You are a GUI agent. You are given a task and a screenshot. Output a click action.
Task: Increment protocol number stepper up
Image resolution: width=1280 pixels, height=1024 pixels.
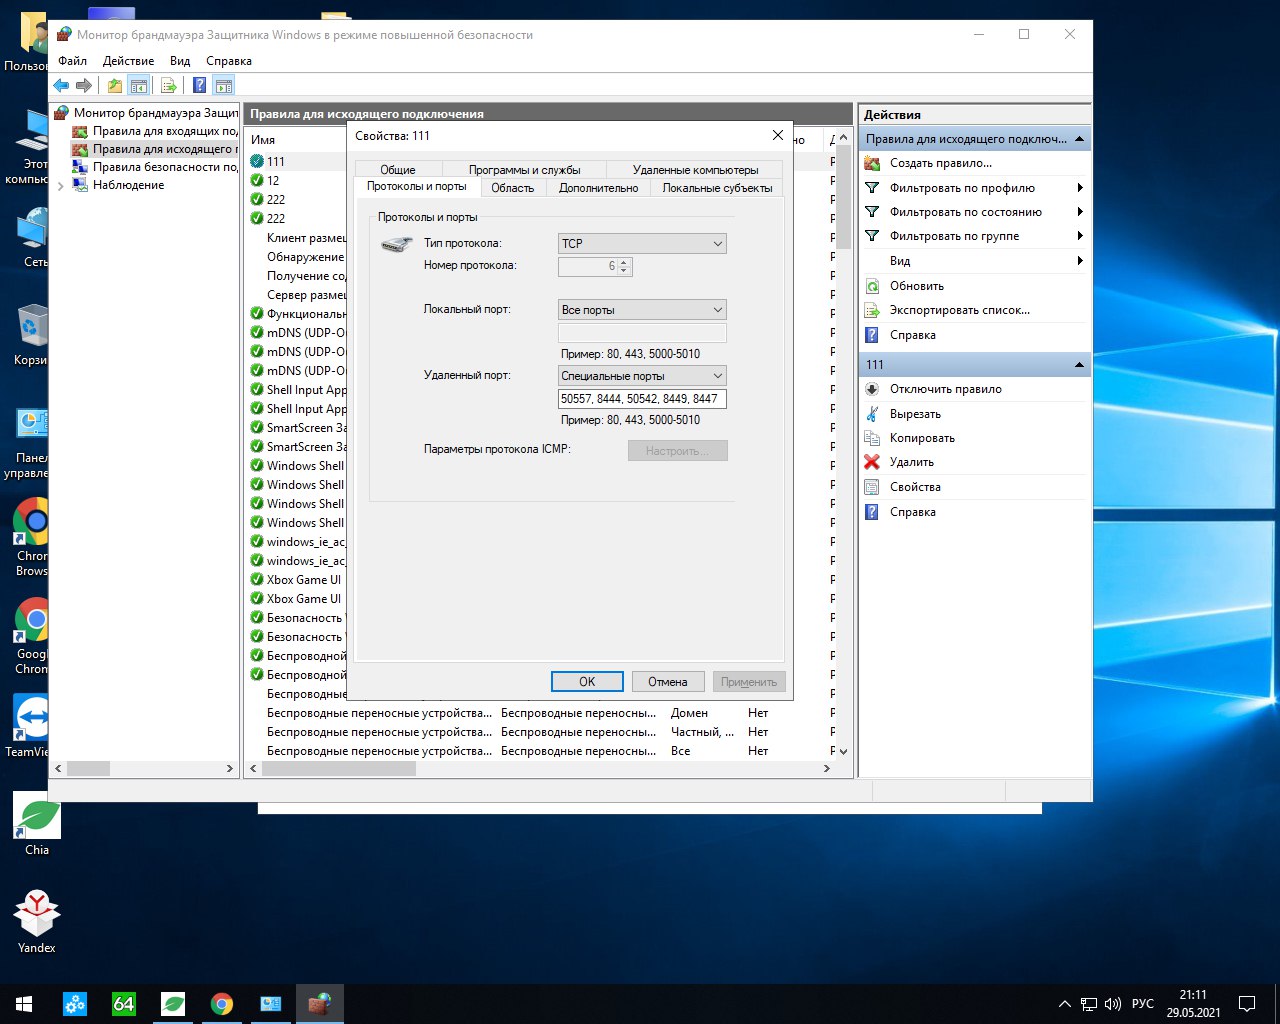click(625, 262)
